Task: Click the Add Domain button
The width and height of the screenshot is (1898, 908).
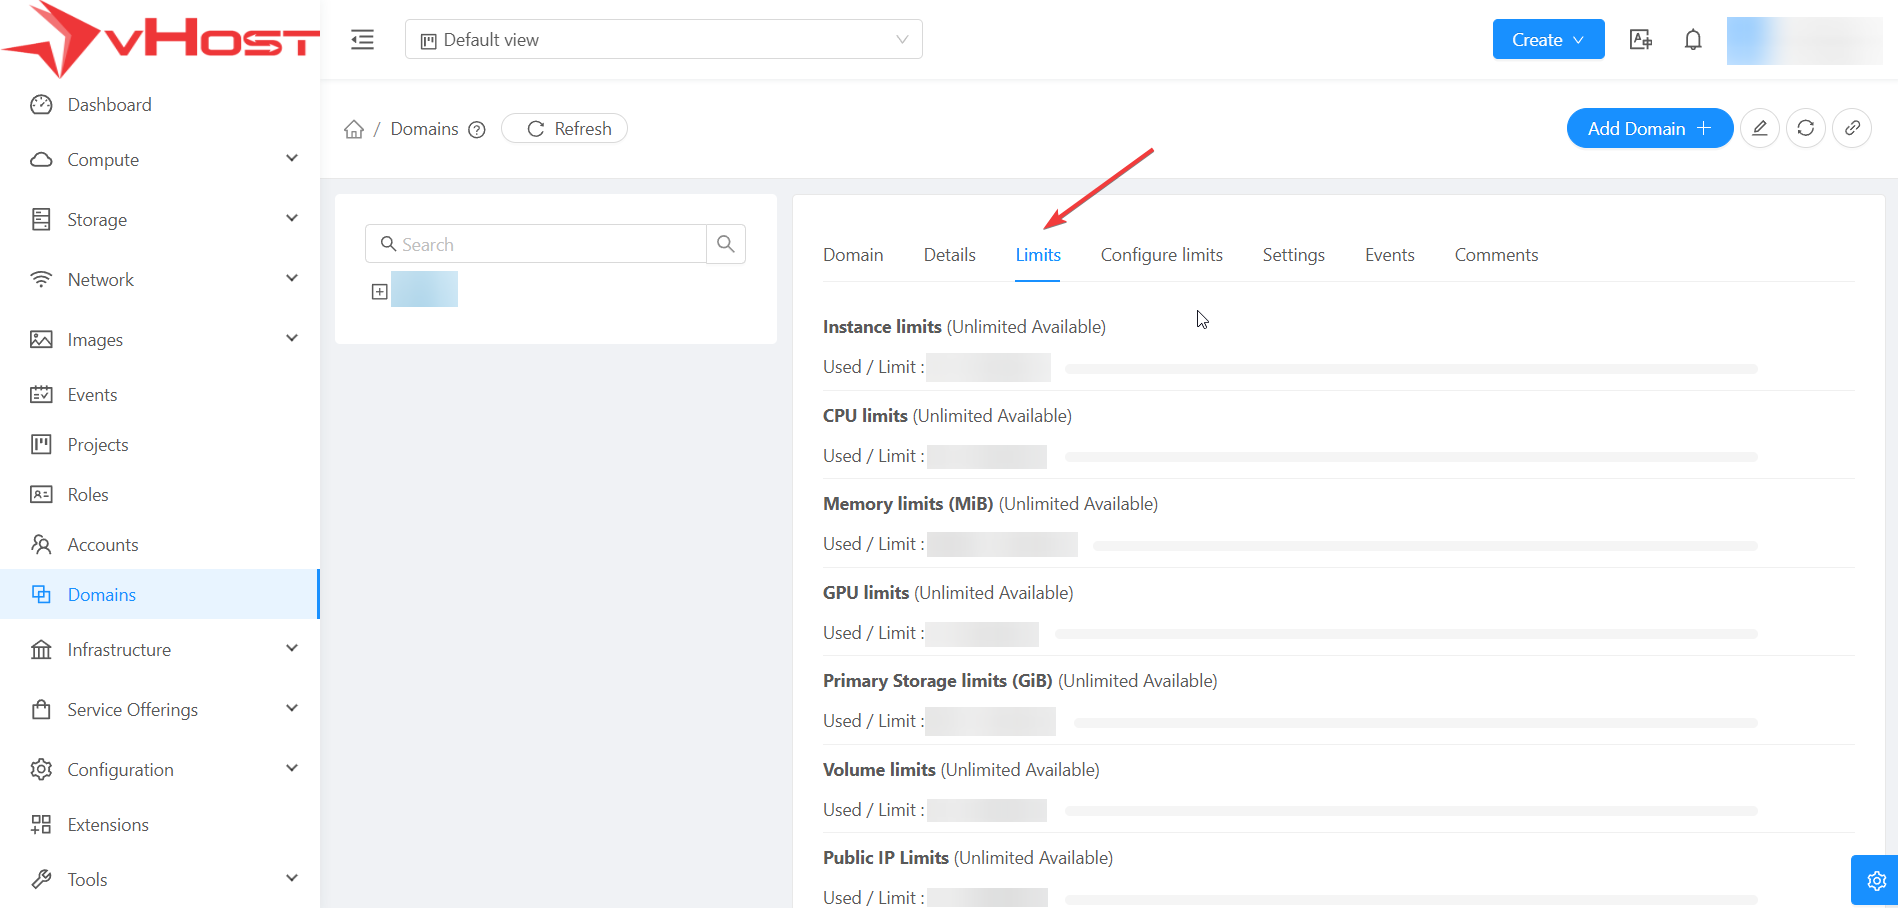Action: 1648,128
